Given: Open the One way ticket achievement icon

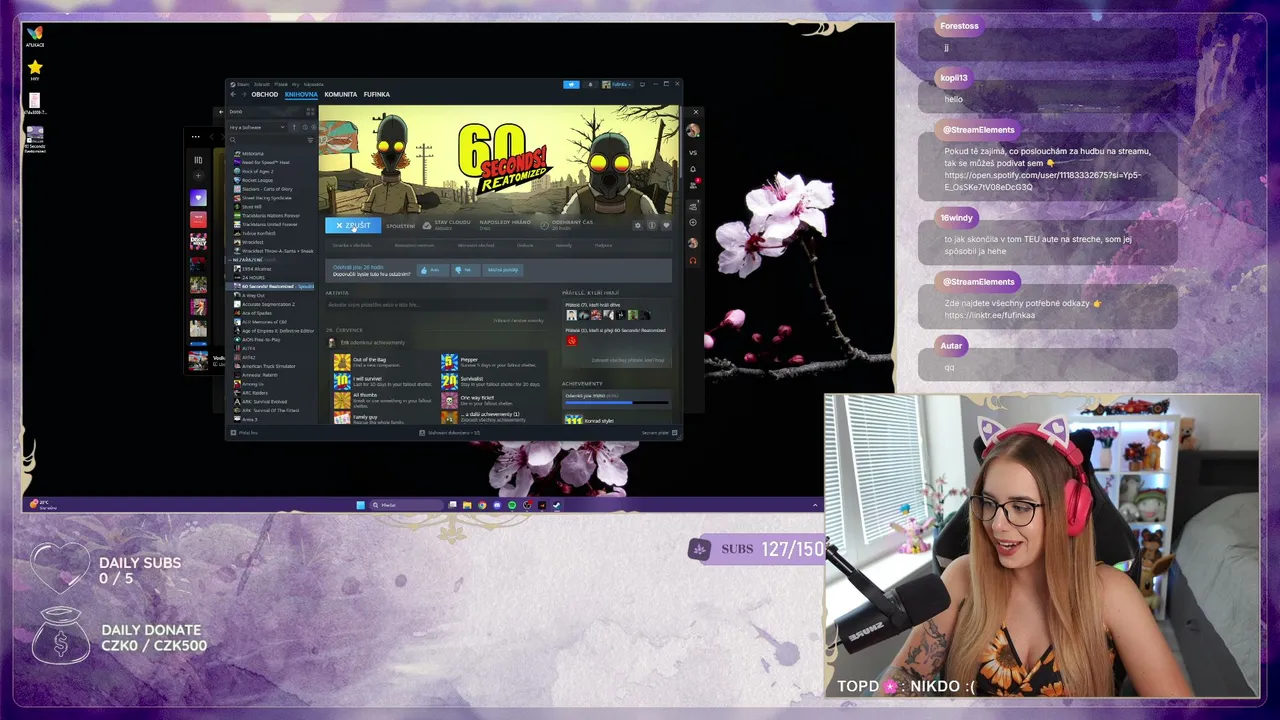Looking at the screenshot, I should click(450, 400).
